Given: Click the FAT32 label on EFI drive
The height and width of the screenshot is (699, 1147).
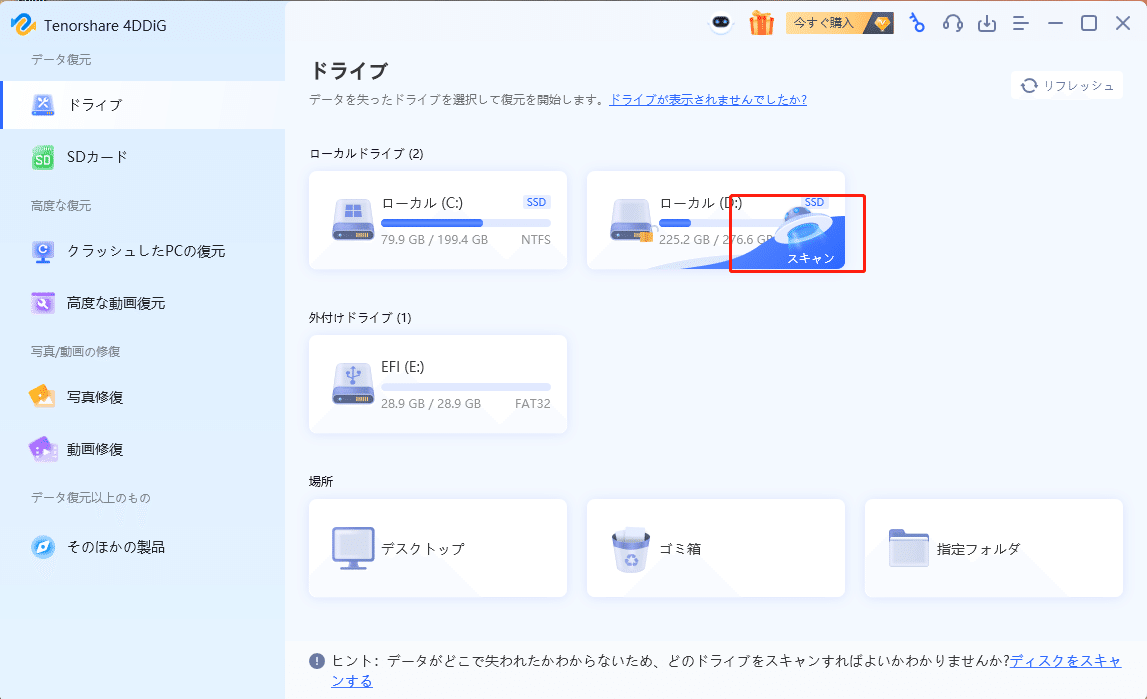Looking at the screenshot, I should click(x=533, y=404).
